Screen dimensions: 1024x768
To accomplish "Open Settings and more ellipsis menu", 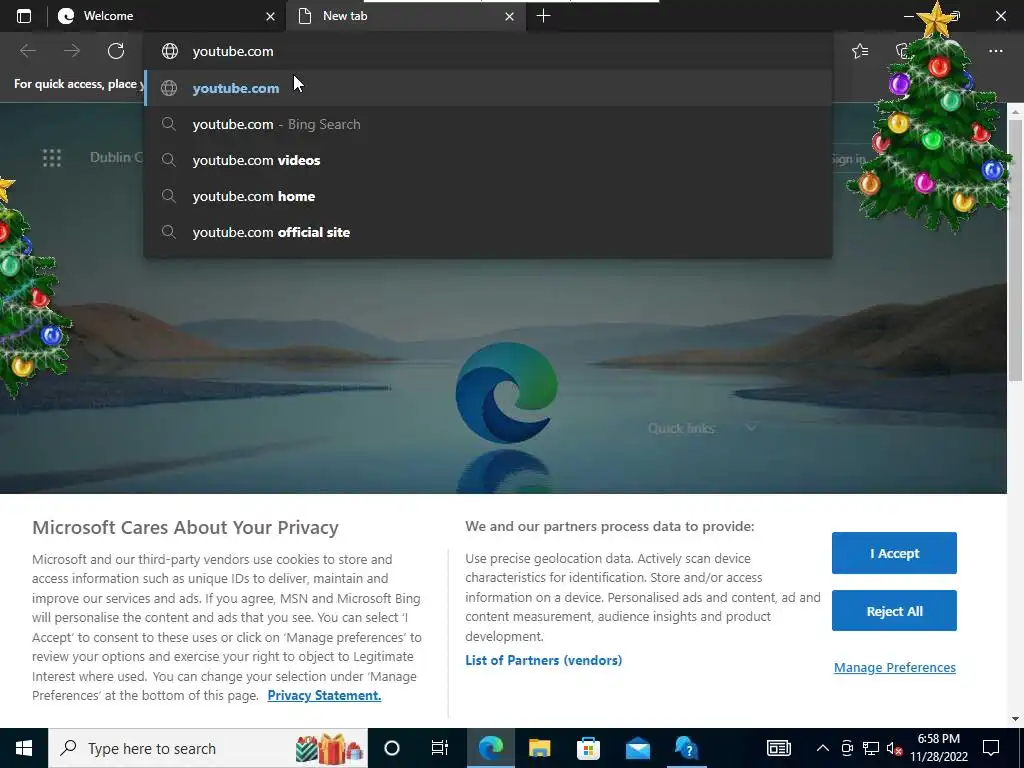I will click(995, 51).
